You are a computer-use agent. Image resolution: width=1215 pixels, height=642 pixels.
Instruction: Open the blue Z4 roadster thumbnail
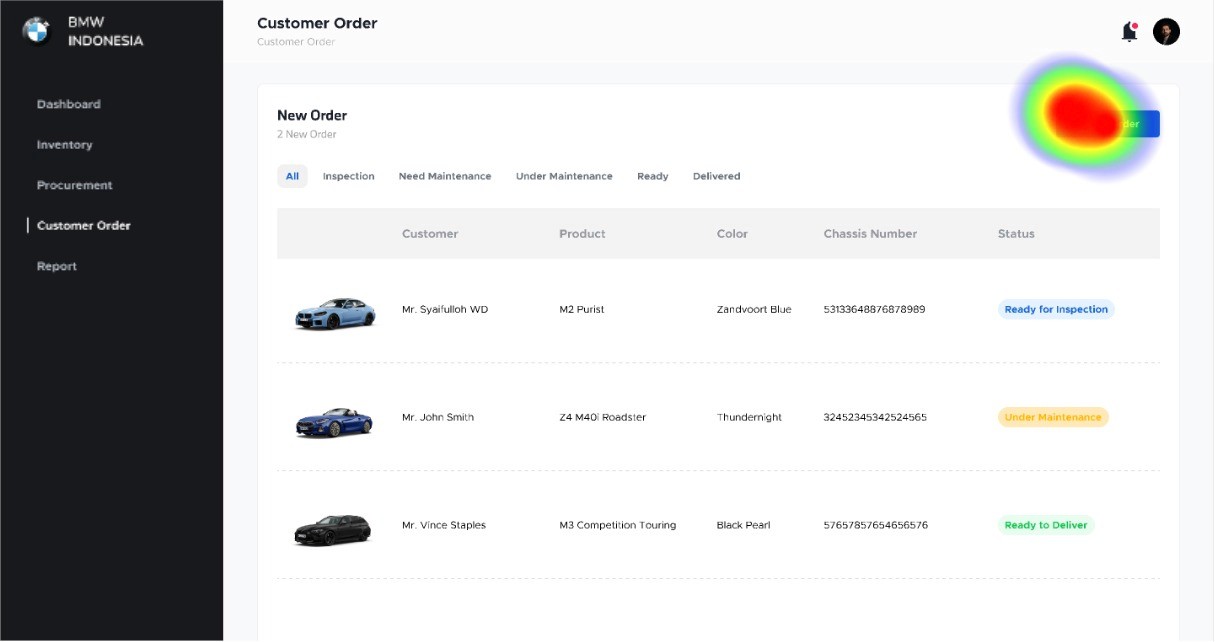[334, 421]
